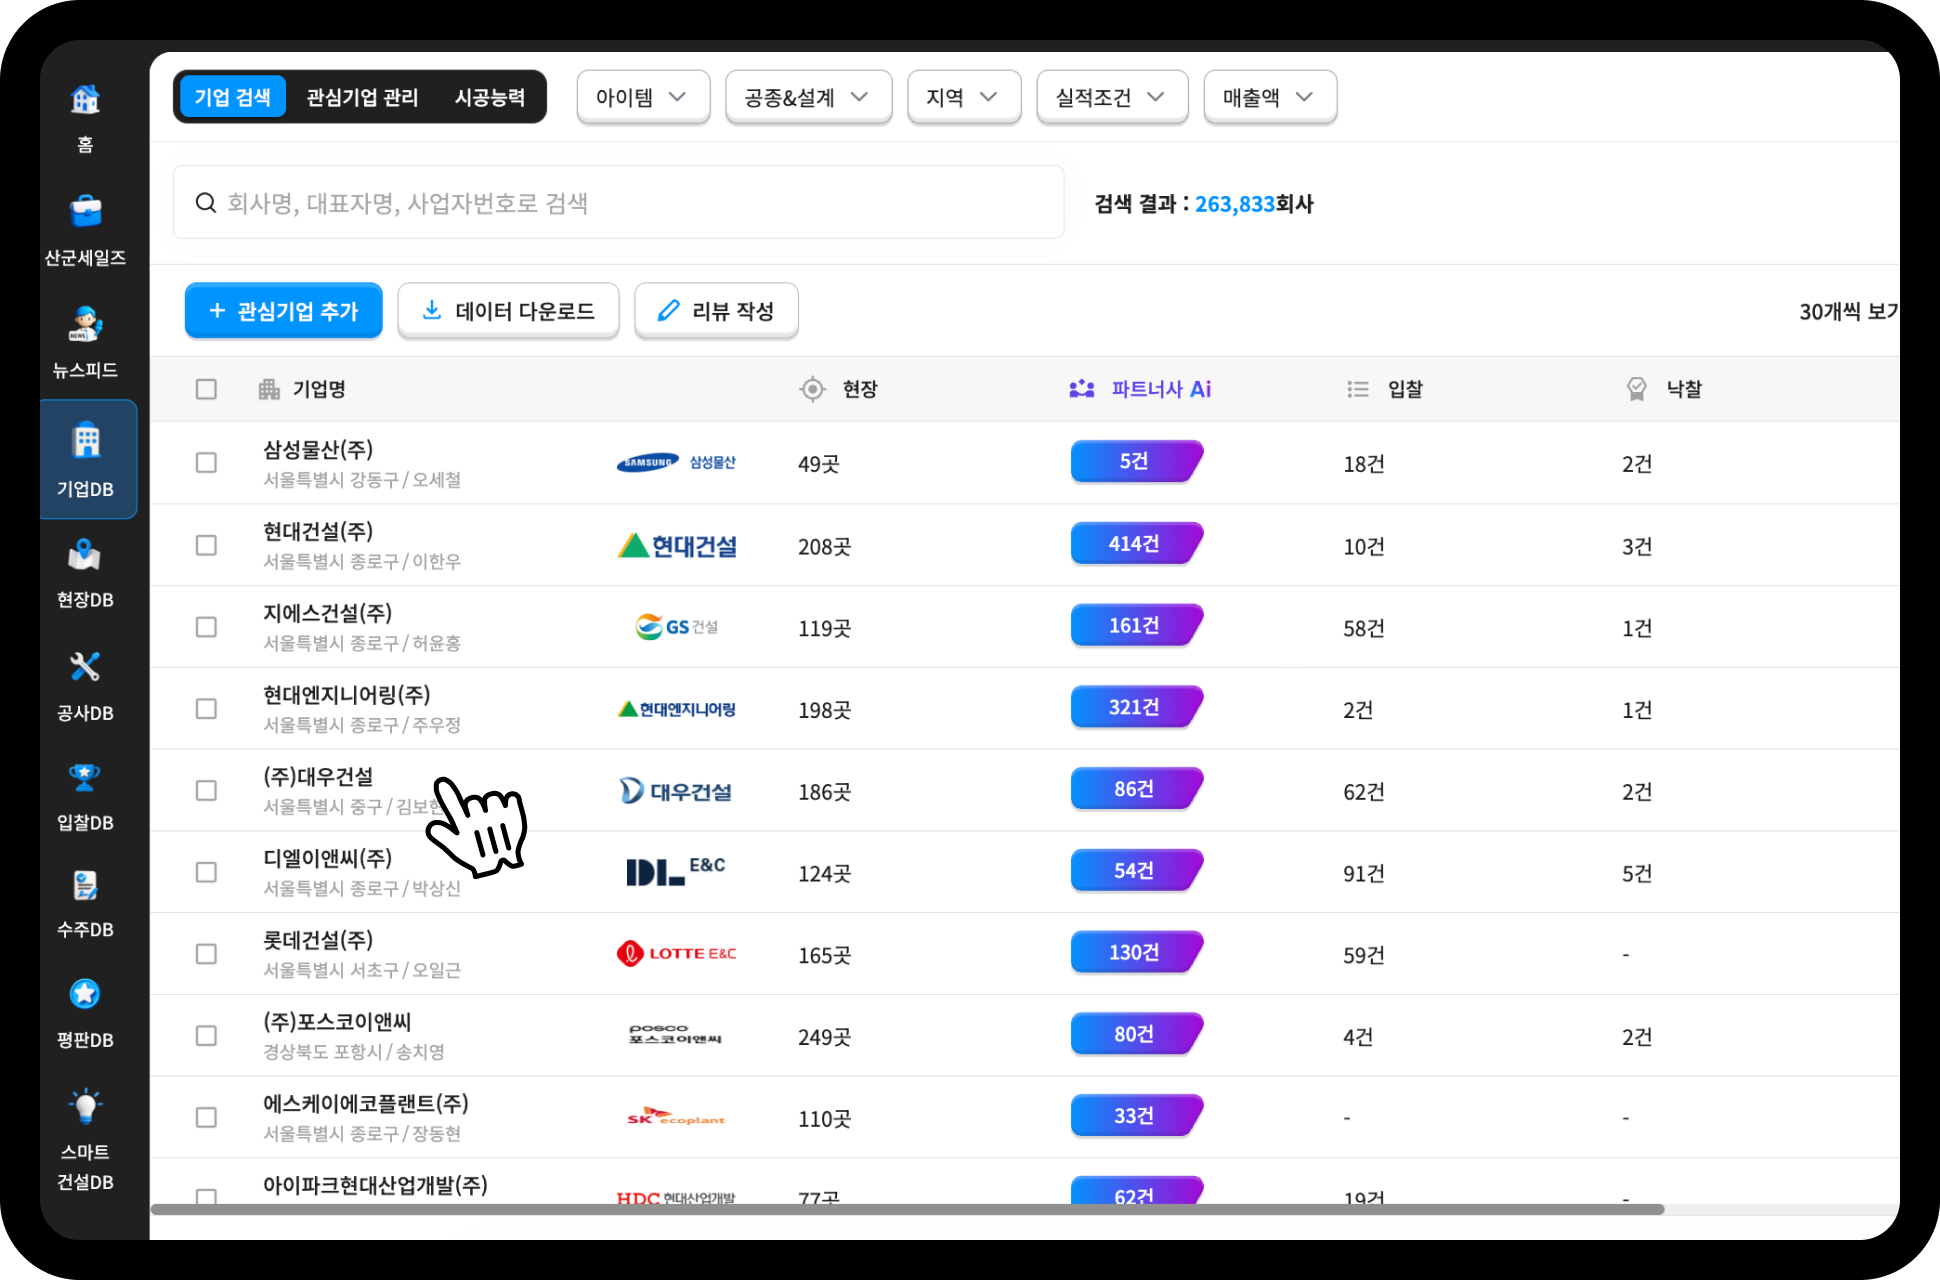The image size is (1940, 1280).
Task: Open 입찰DB trophy icon
Action: [x=85, y=777]
